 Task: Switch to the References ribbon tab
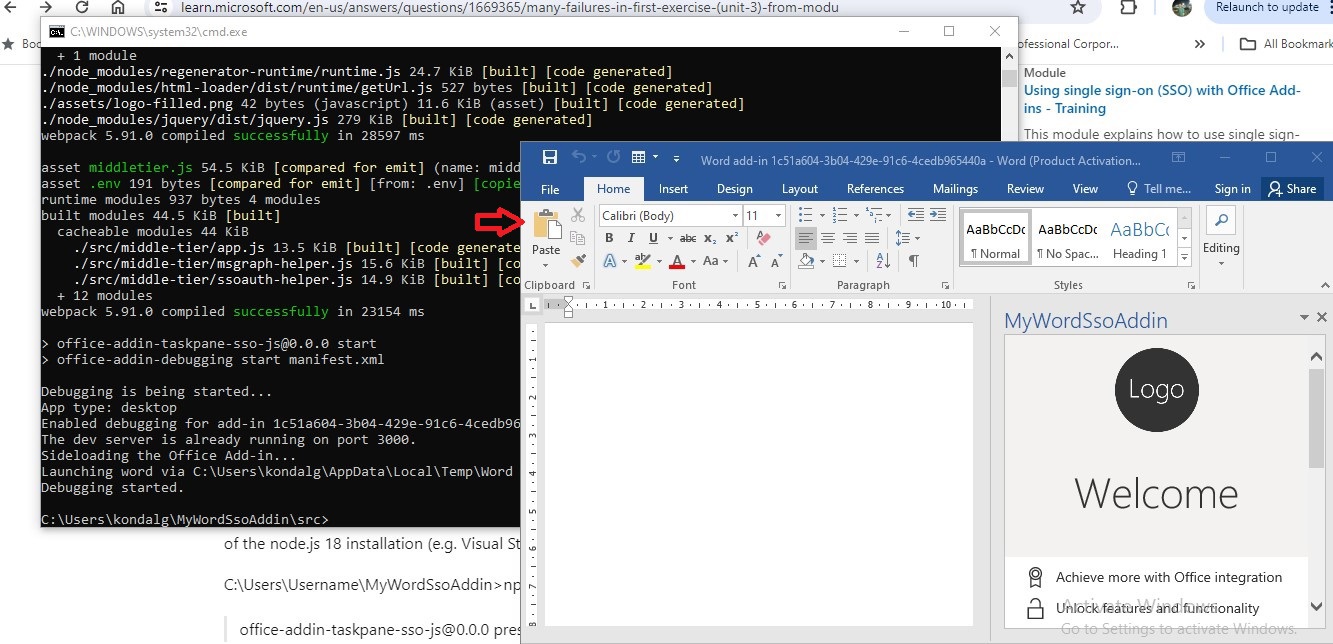pyautogui.click(x=875, y=189)
